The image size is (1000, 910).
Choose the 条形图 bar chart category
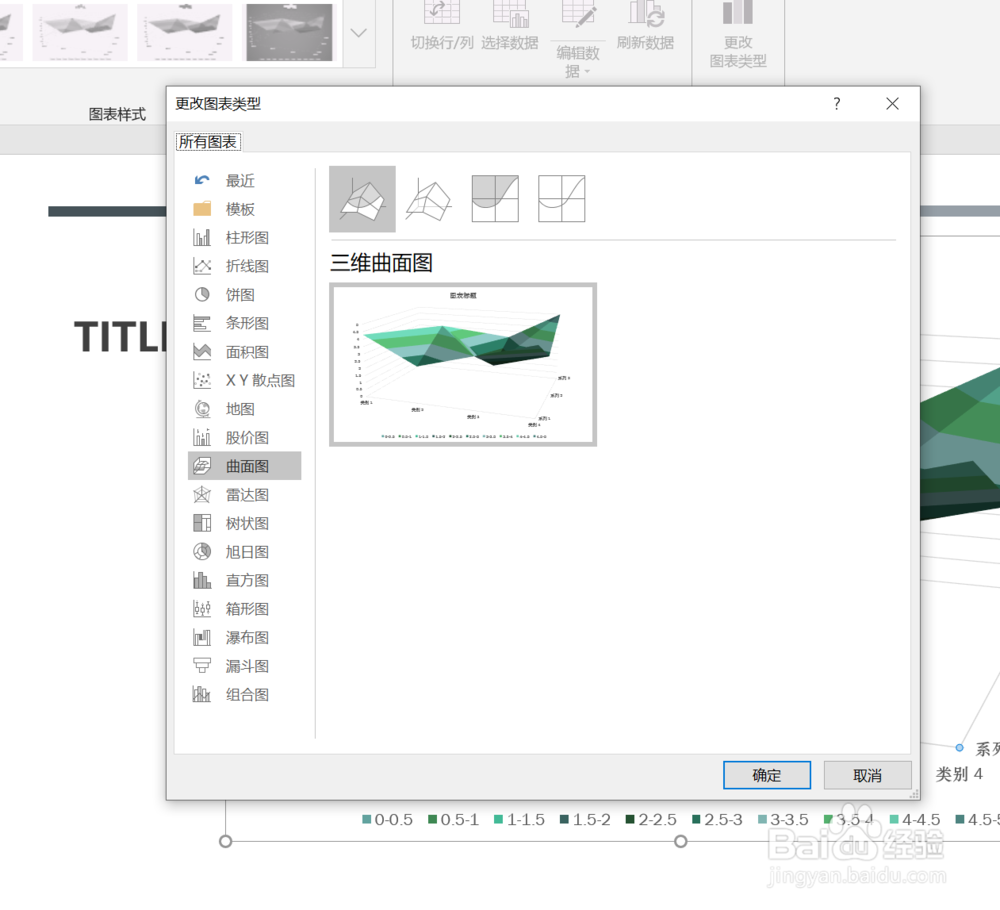(244, 323)
